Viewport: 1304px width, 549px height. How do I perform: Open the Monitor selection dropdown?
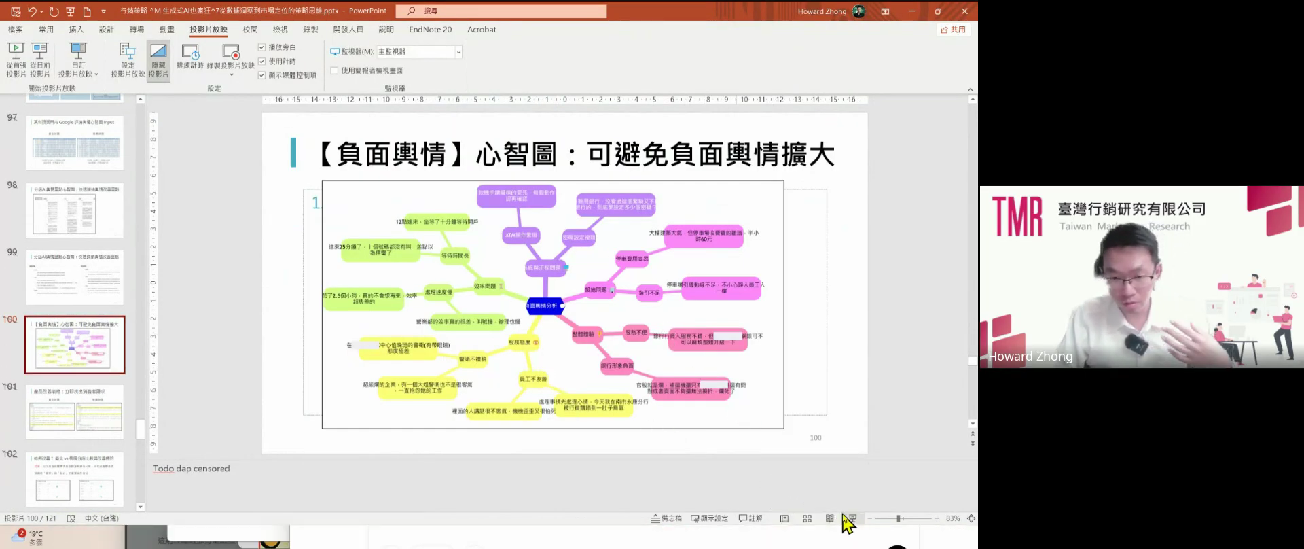pos(458,52)
